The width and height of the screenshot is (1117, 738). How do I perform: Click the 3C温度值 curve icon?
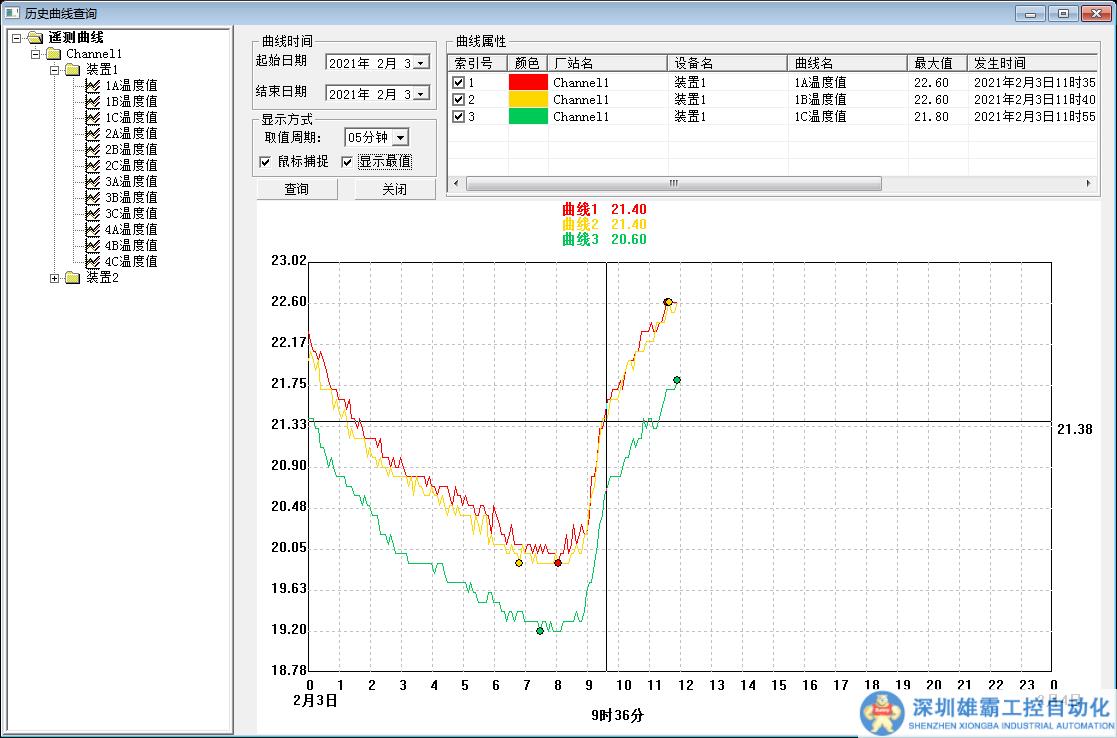pyautogui.click(x=93, y=214)
